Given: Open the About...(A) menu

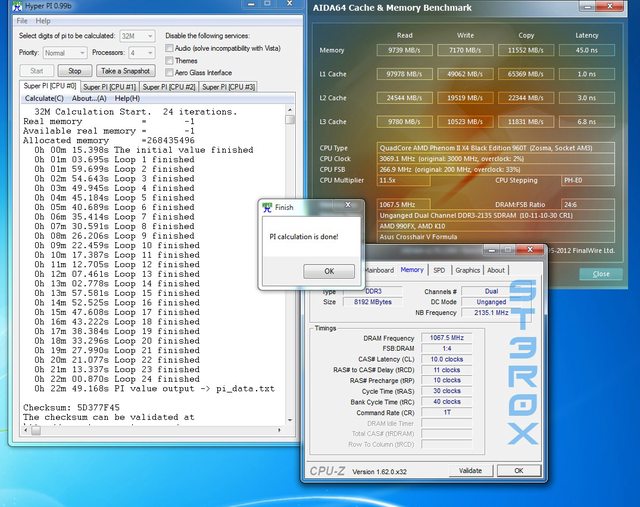Looking at the screenshot, I should pos(89,98).
